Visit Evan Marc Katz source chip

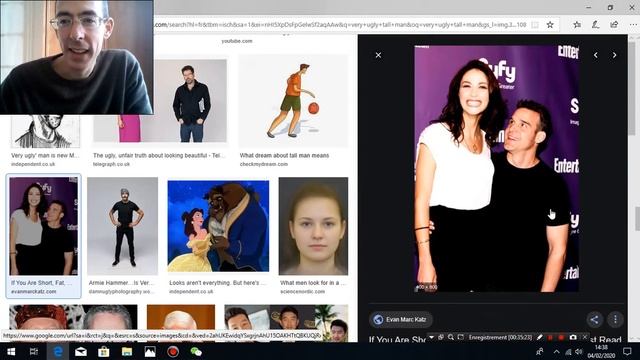pyautogui.click(x=401, y=319)
